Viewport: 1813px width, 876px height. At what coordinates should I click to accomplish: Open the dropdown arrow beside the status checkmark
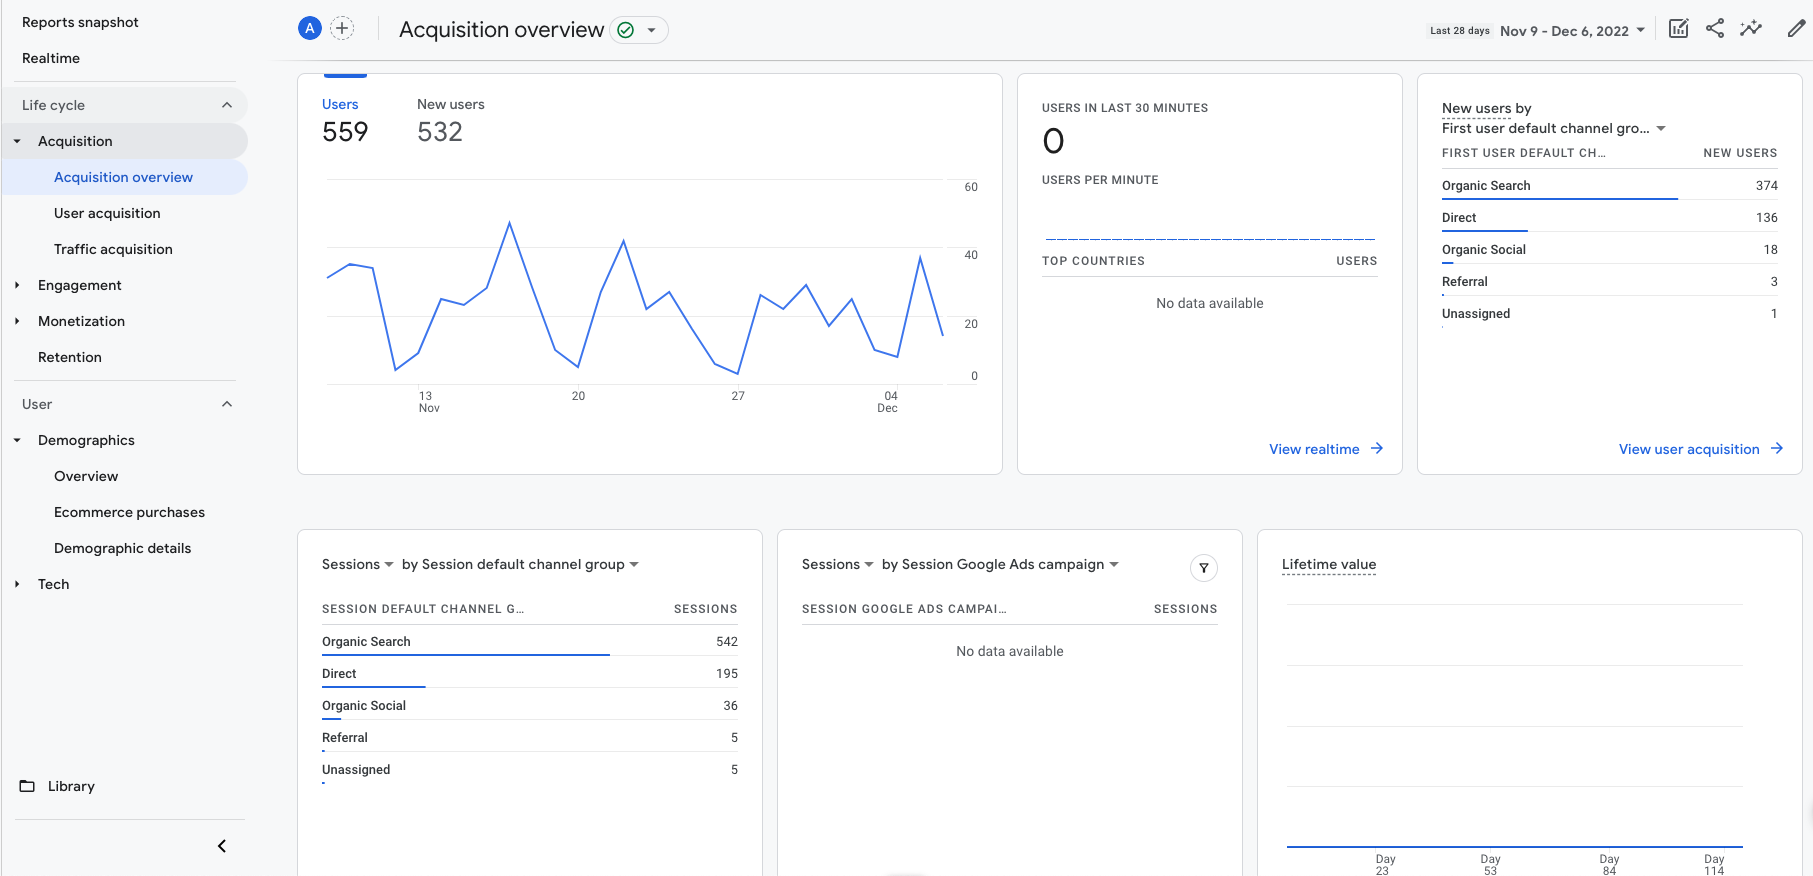pyautogui.click(x=652, y=30)
